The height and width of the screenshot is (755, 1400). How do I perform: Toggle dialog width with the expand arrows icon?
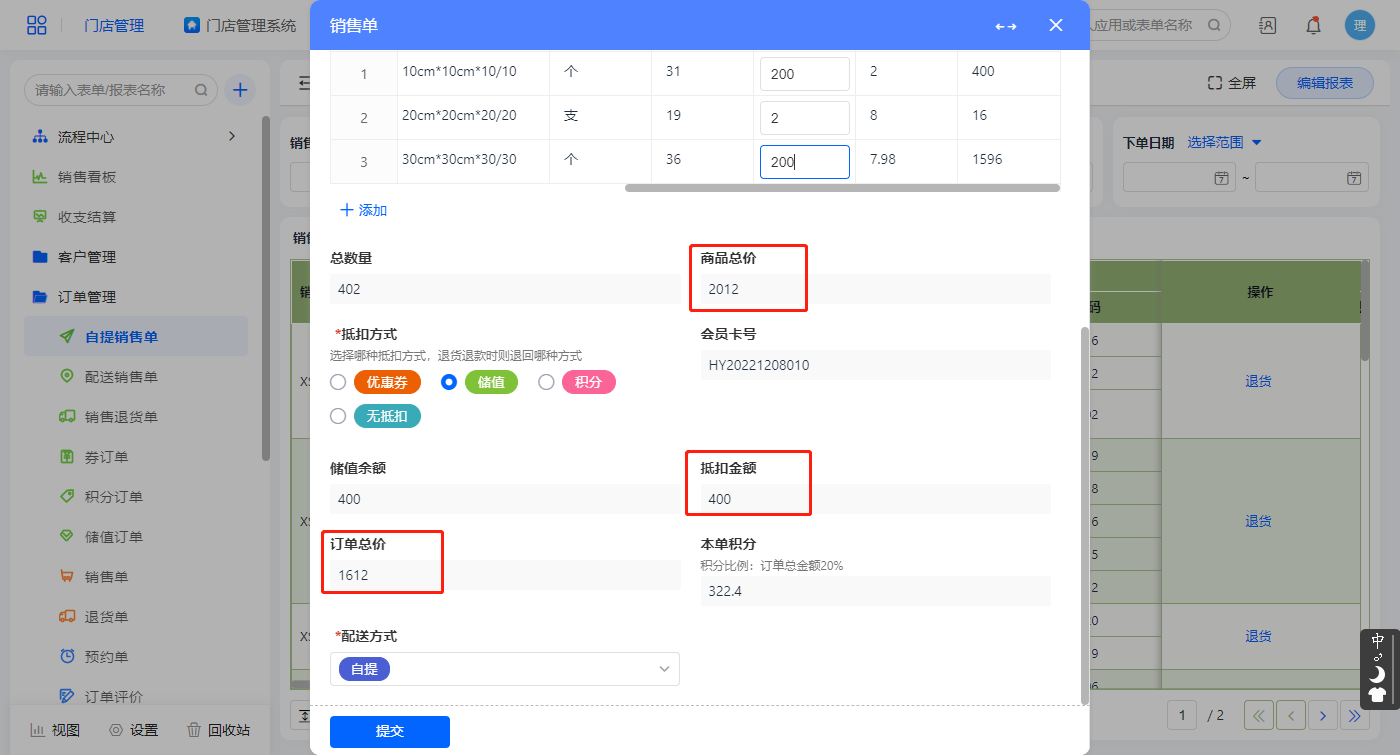pos(1006,26)
